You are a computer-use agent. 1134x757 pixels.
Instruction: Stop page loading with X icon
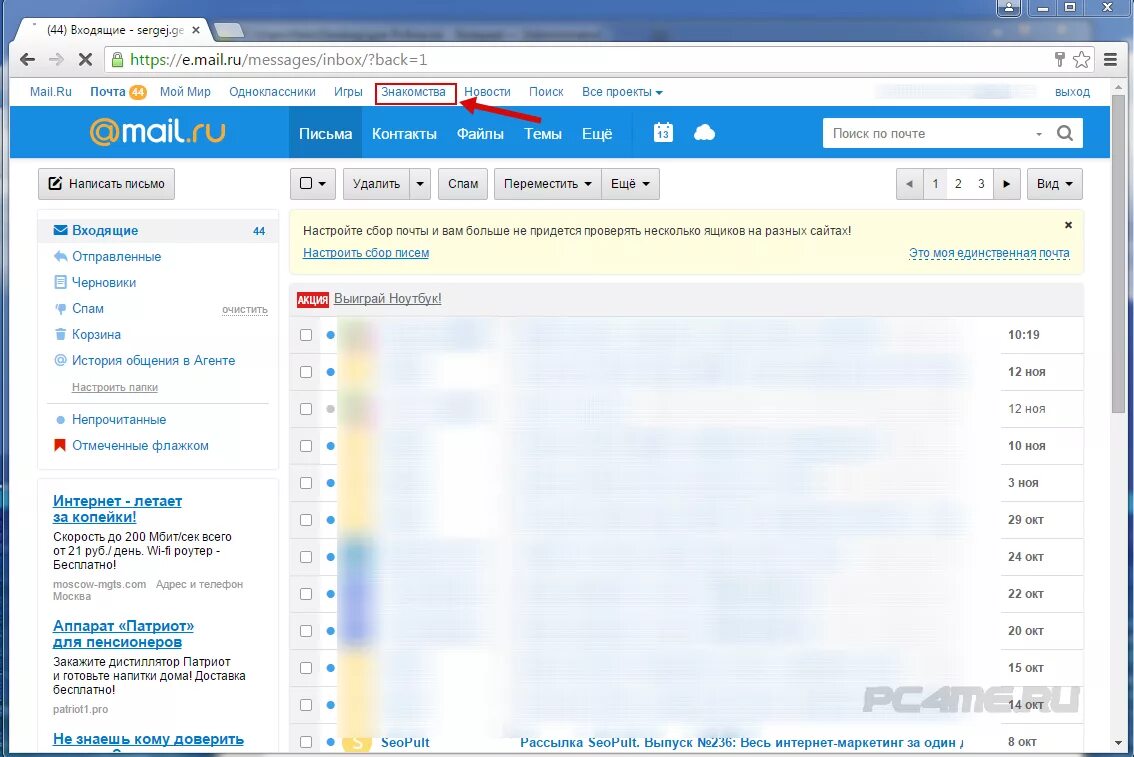(x=85, y=60)
